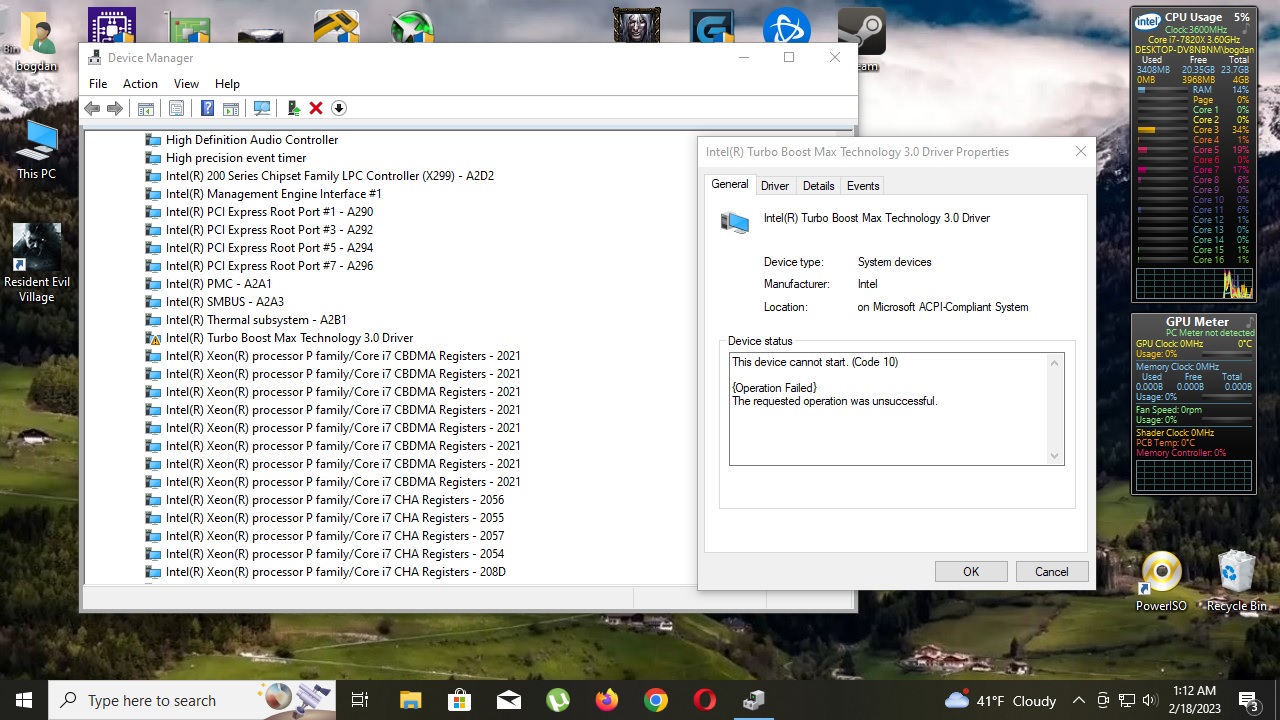The image size is (1280, 720).
Task: Select PCI Express Root Port #1 - A290
Action: tap(269, 212)
